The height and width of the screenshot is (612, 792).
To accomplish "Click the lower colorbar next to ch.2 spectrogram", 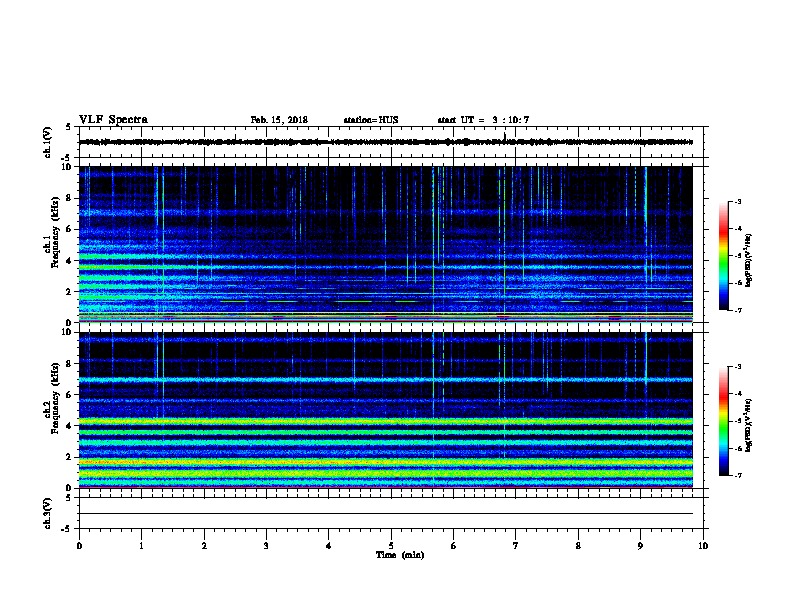I will click(723, 421).
